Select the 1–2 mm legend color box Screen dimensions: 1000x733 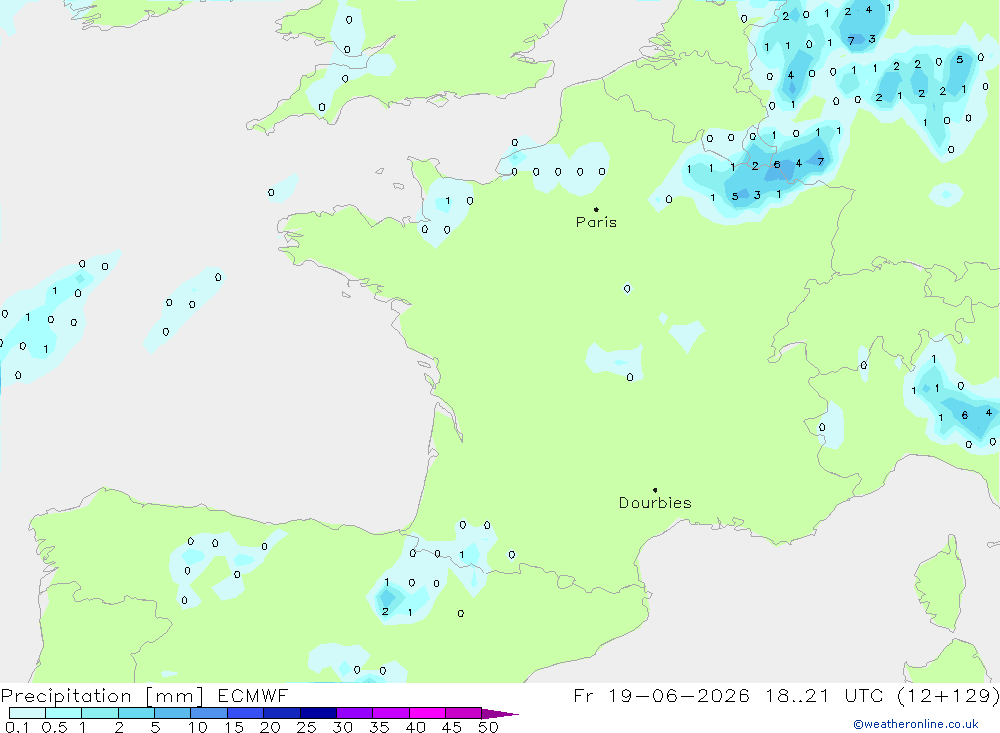(100, 713)
